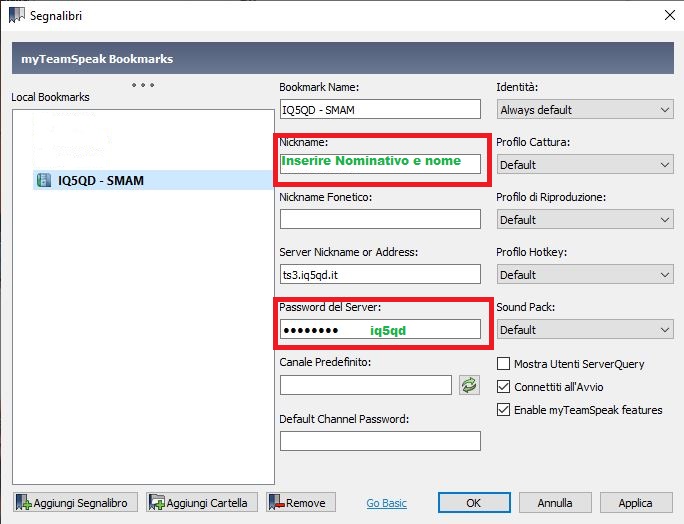Enable Mostra Utenti ServerQuery checkbox

(503, 364)
